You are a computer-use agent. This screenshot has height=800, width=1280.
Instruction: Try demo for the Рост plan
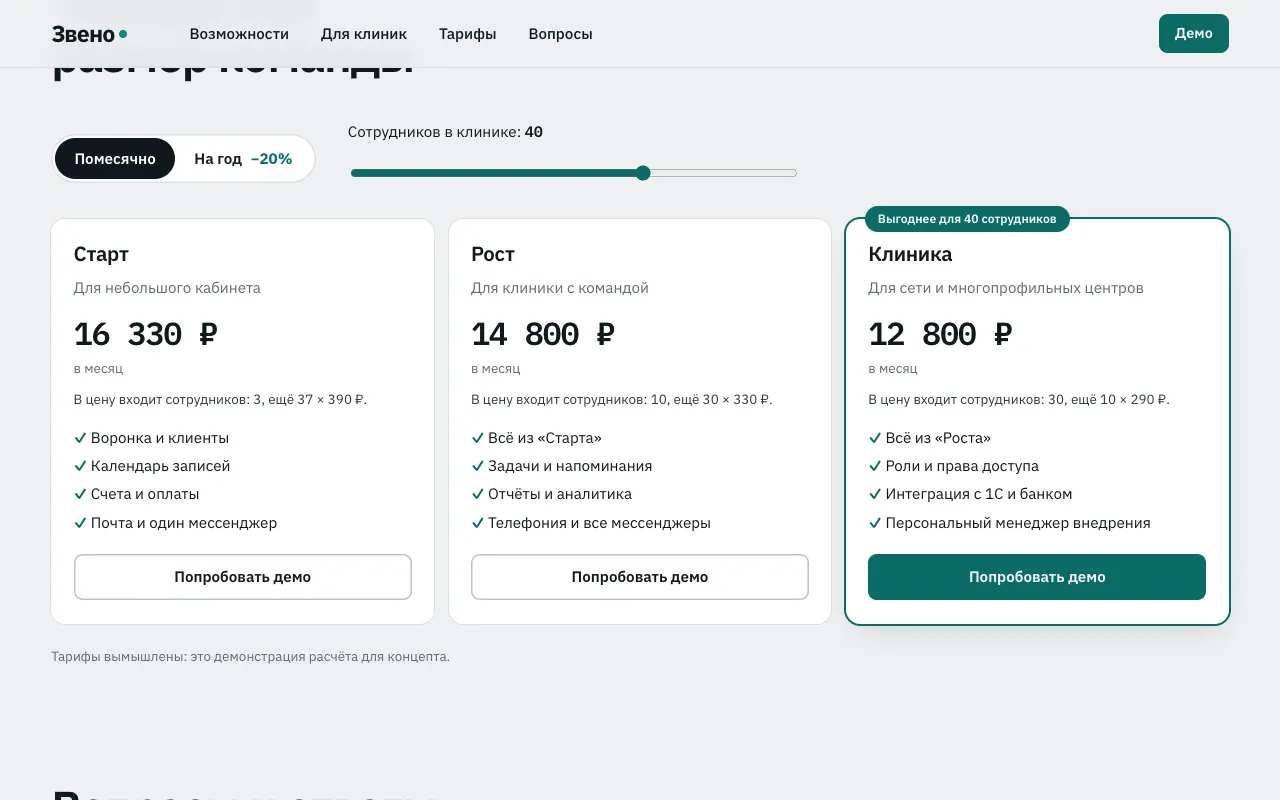pyautogui.click(x=640, y=577)
